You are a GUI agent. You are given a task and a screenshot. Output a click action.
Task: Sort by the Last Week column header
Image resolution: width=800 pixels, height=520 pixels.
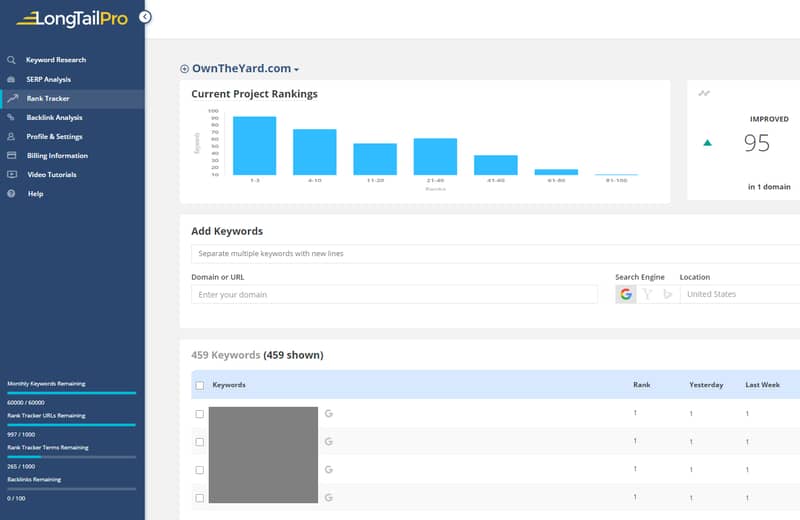coord(762,385)
